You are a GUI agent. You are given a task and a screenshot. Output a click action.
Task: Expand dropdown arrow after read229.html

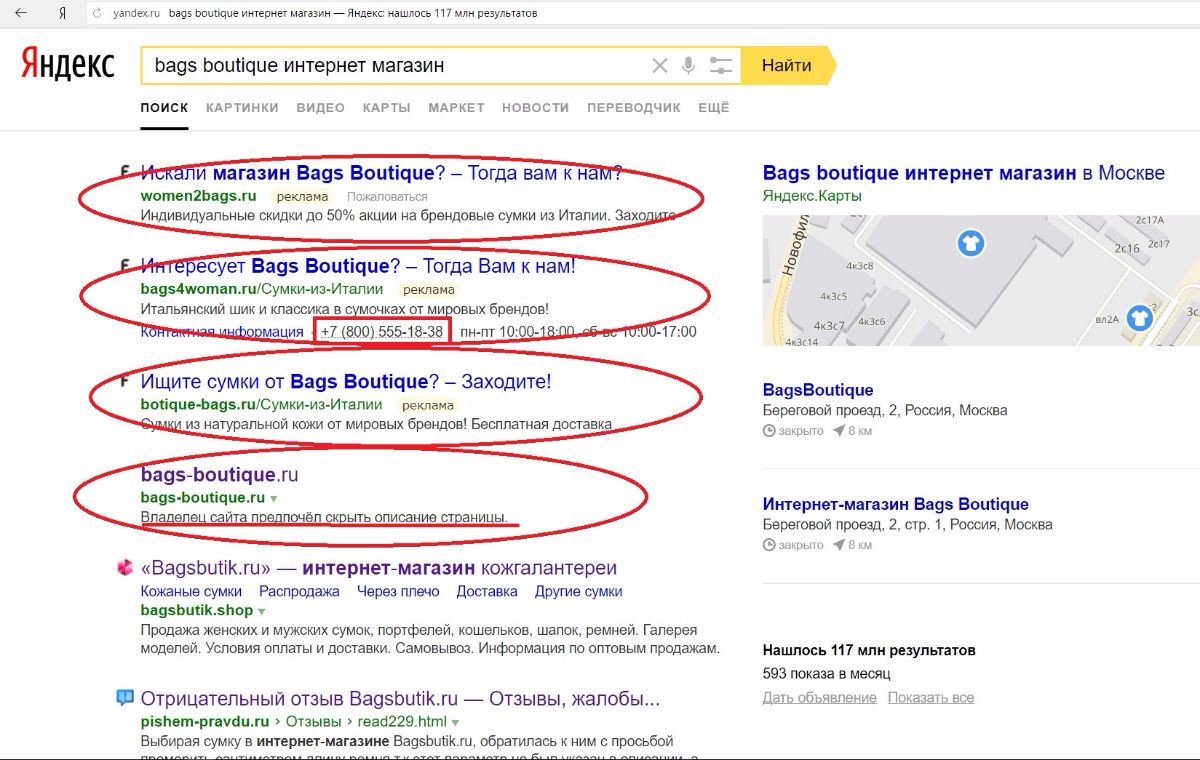455,722
